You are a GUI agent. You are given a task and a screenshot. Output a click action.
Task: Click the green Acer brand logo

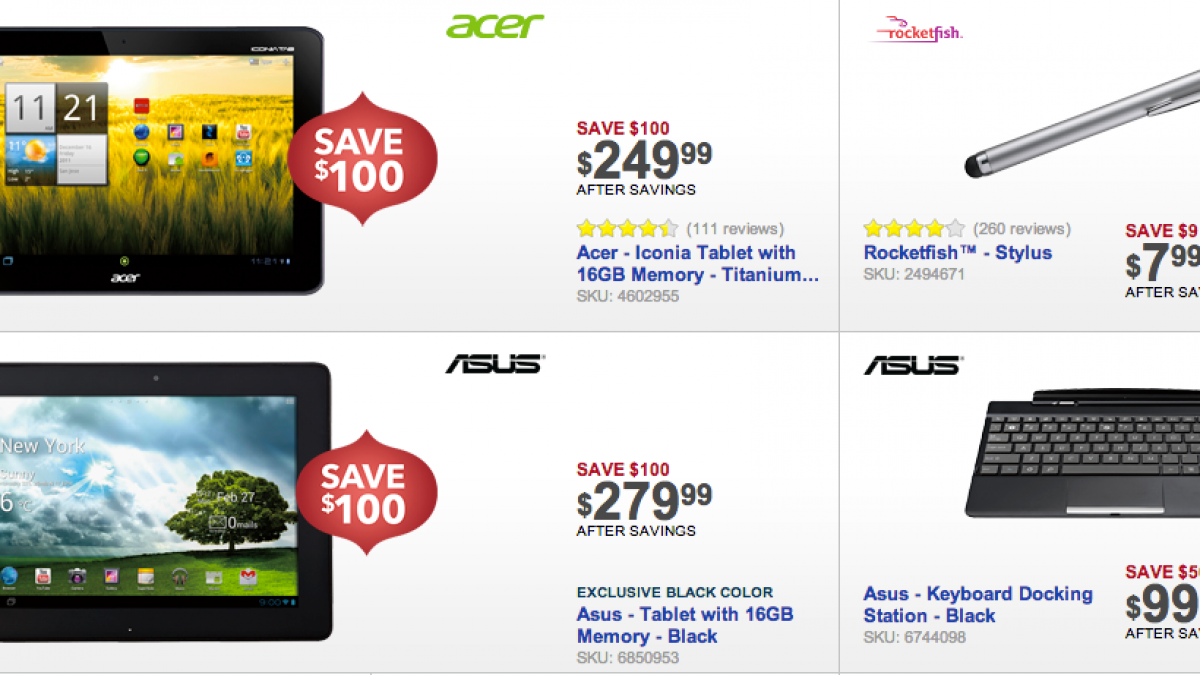point(495,25)
